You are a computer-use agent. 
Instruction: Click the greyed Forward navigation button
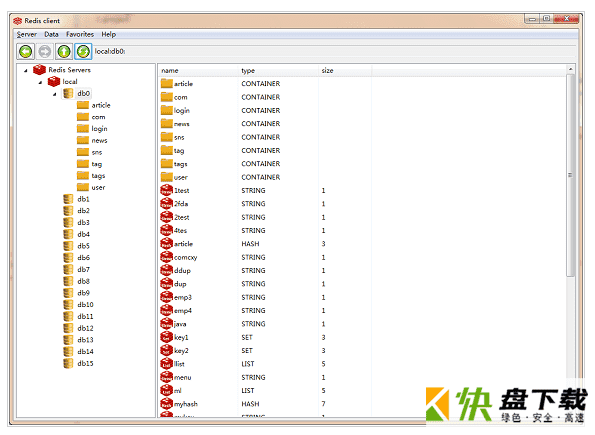pyautogui.click(x=45, y=51)
